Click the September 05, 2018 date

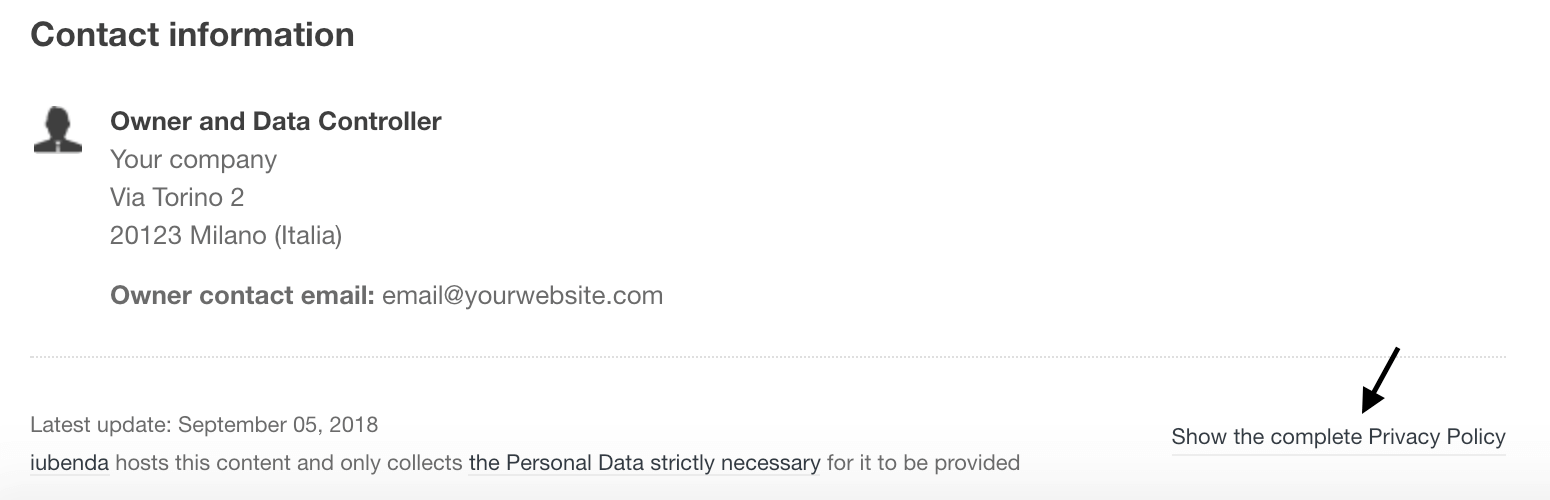pos(278,425)
